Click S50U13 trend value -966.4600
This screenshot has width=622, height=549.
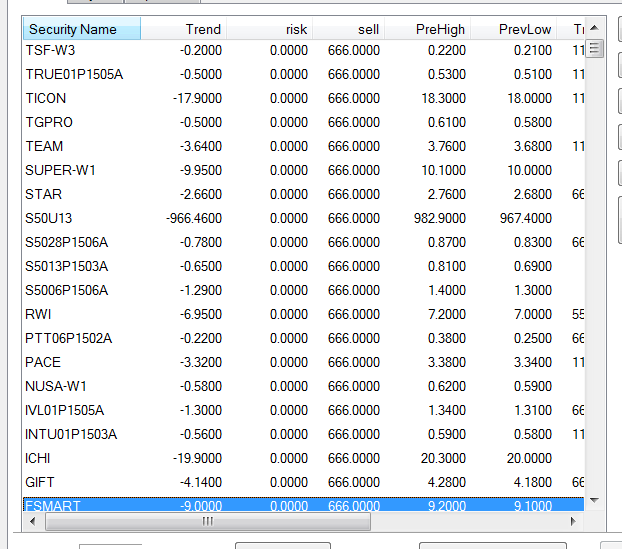tap(194, 218)
